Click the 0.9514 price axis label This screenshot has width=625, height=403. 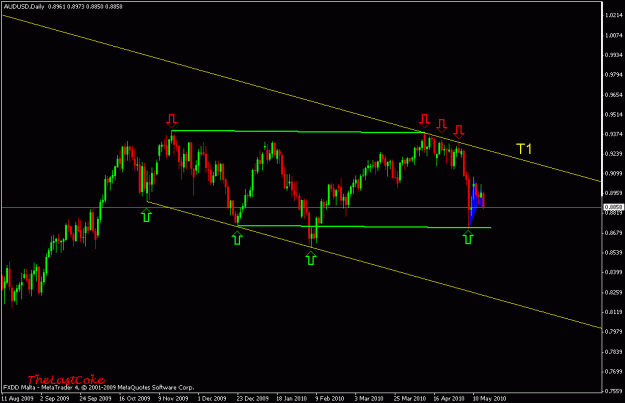613,114
